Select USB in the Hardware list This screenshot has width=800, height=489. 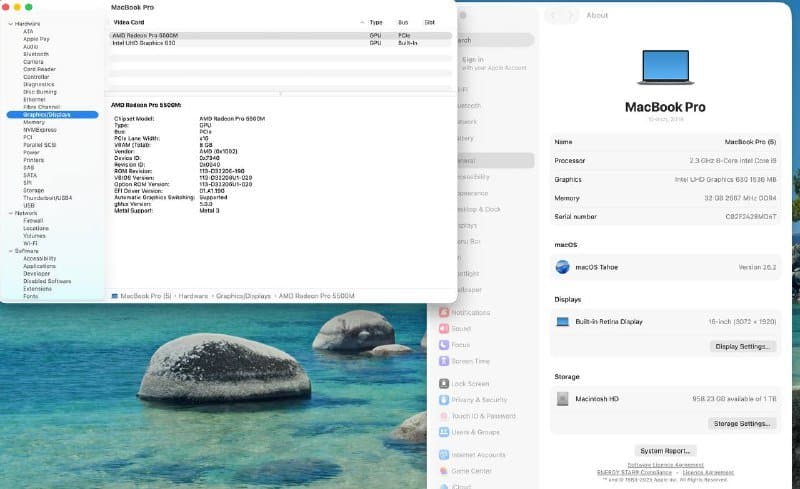pyautogui.click(x=29, y=206)
